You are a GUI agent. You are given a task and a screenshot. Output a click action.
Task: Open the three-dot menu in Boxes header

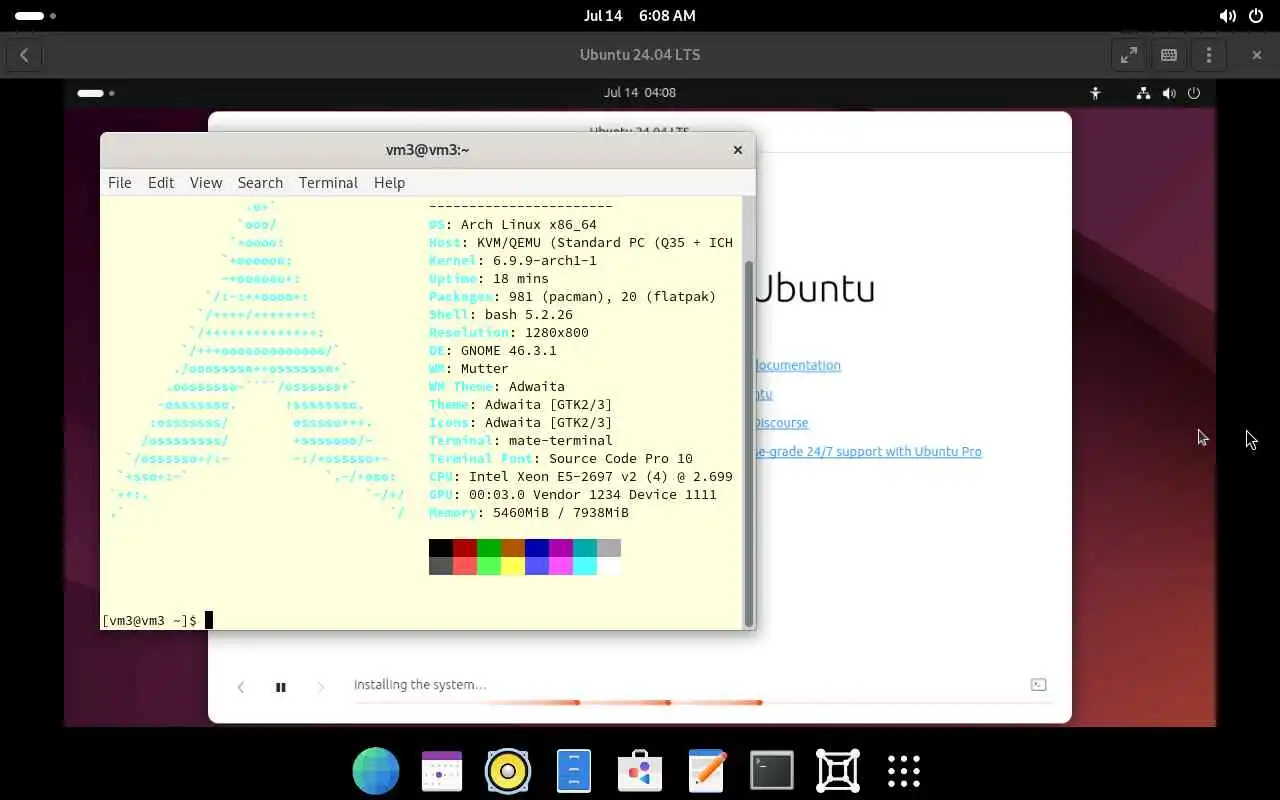click(x=1209, y=55)
